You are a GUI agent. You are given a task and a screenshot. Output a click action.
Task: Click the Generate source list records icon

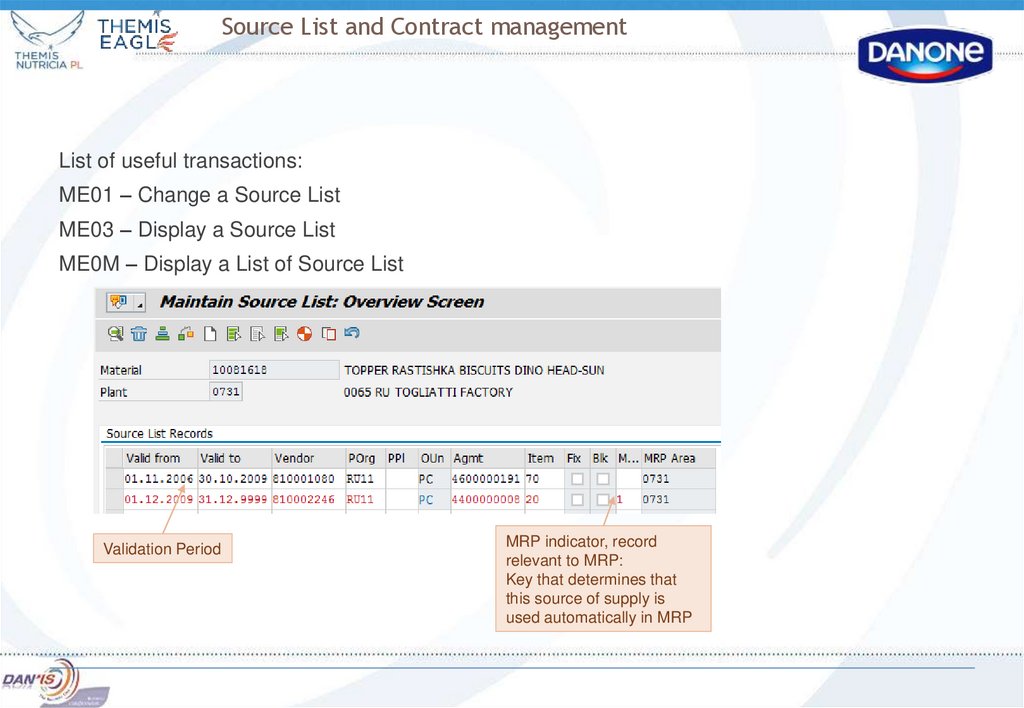(185, 333)
